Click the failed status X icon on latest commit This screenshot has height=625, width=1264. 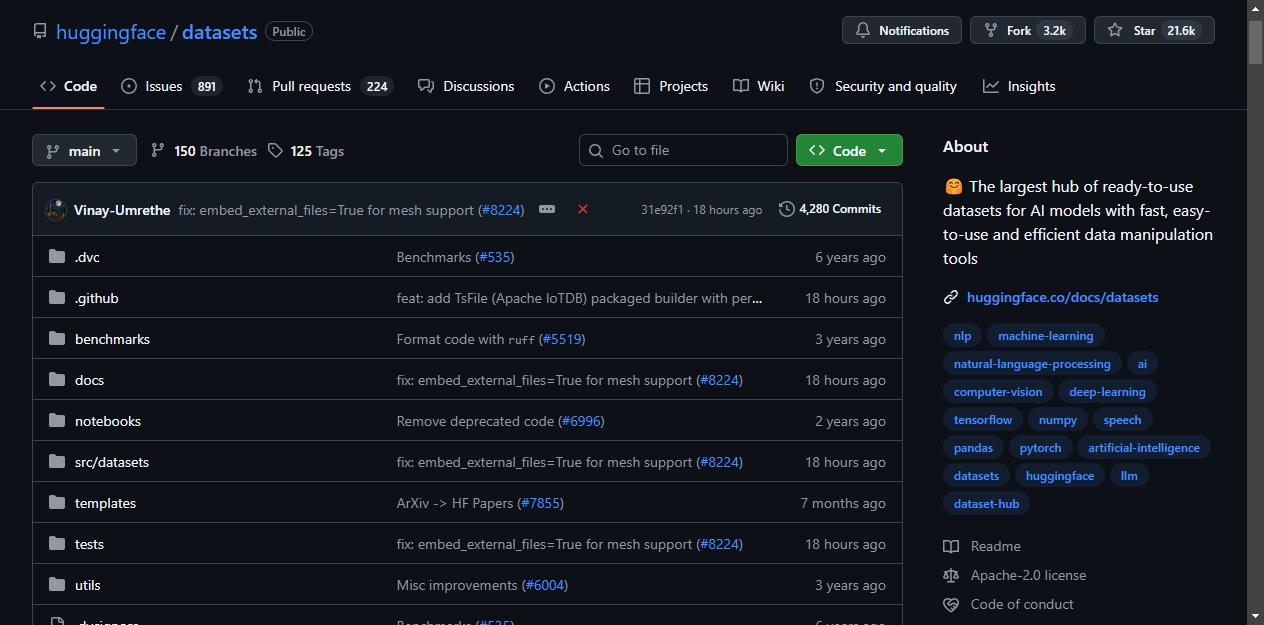click(x=583, y=209)
